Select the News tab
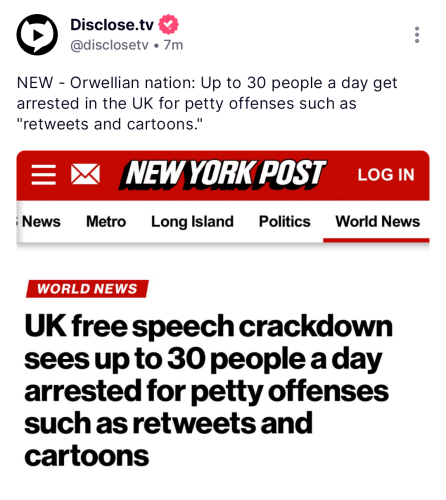Screen dimensions: 446x500 (41, 222)
